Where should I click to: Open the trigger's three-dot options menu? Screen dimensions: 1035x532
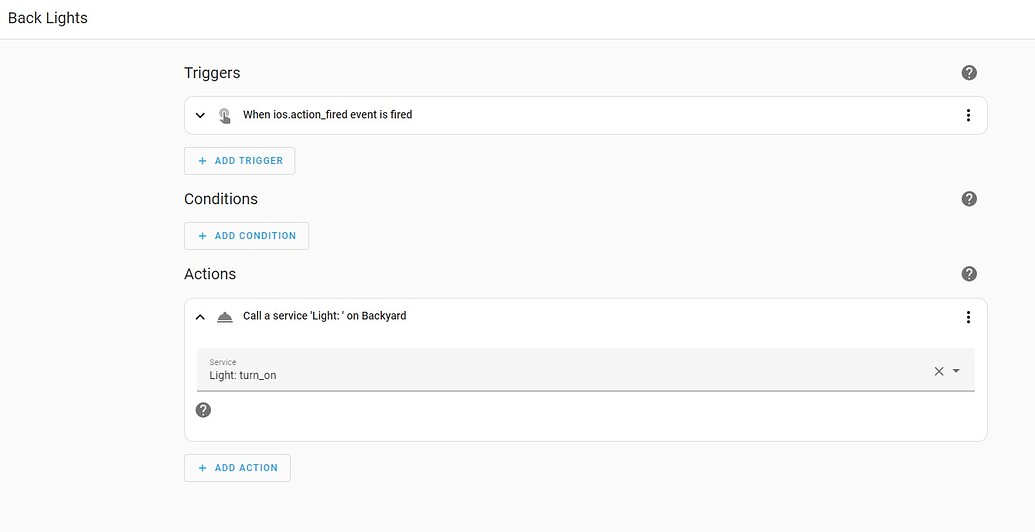(968, 115)
